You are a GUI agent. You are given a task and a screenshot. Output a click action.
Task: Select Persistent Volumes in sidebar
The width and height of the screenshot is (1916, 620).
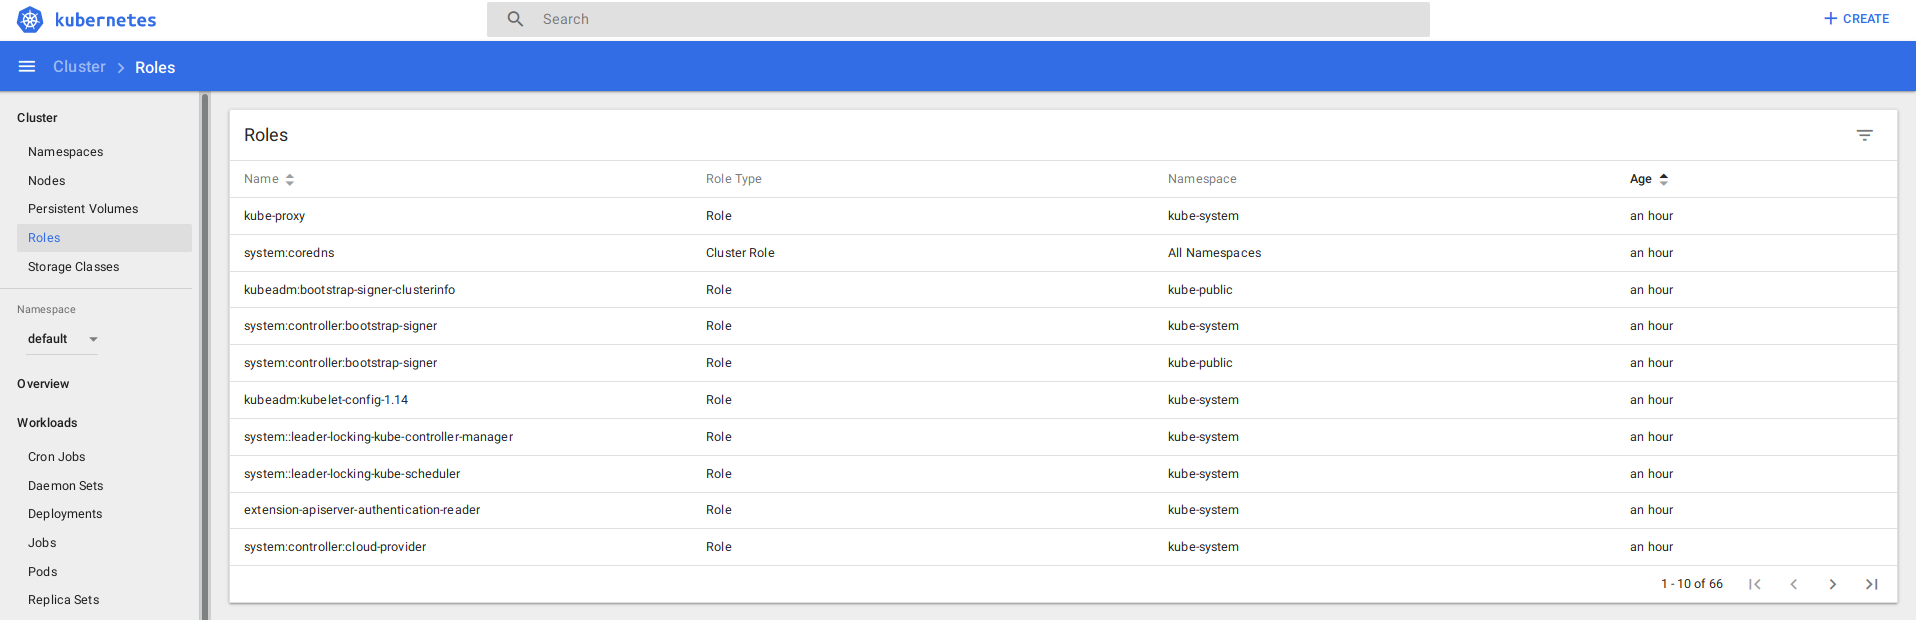pyautogui.click(x=83, y=209)
